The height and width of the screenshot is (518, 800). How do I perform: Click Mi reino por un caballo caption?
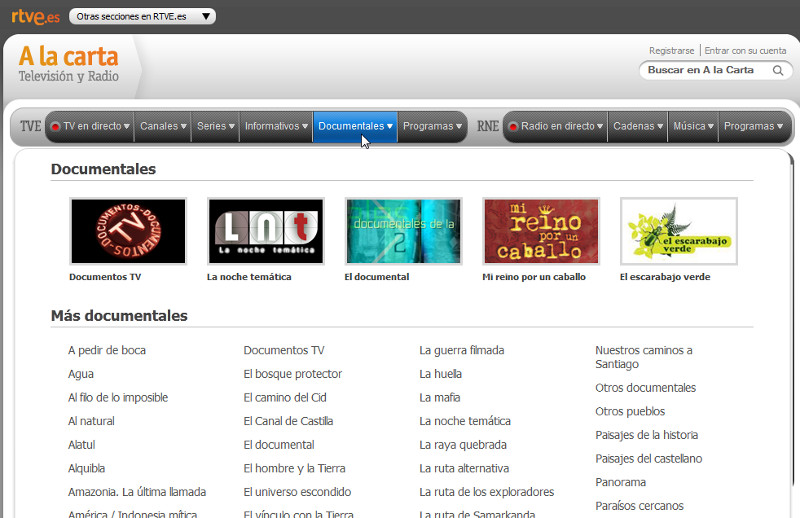[x=534, y=277]
